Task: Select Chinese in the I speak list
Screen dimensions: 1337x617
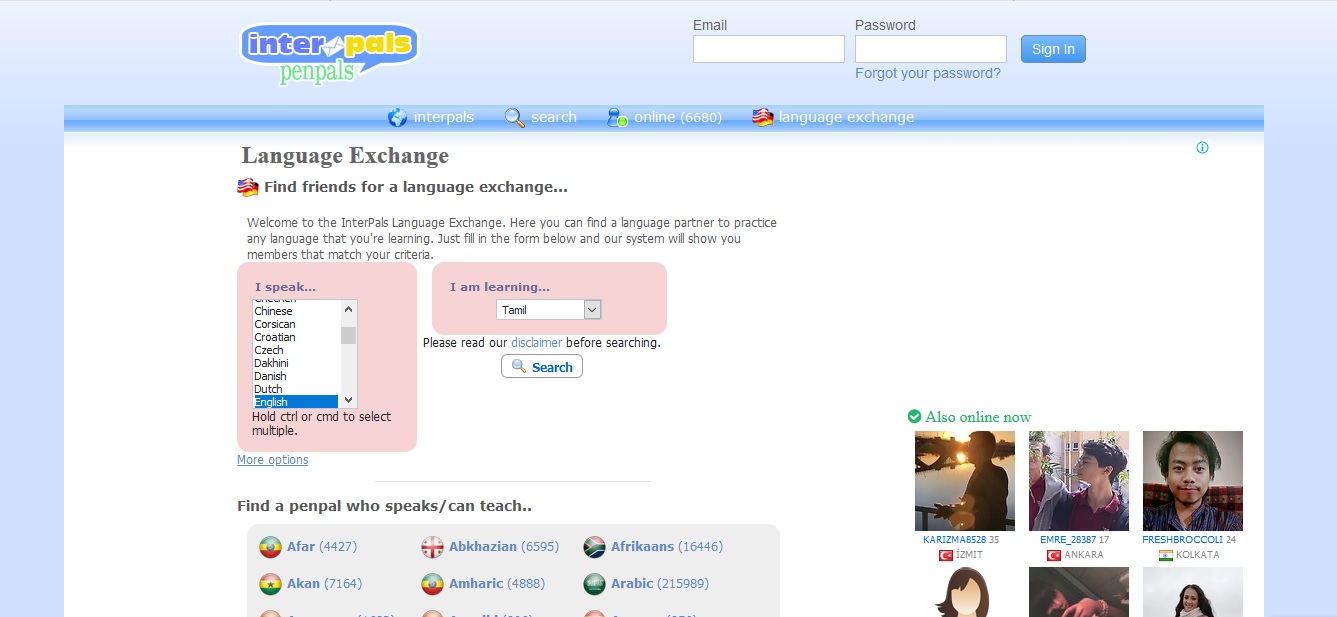Action: 273,310
